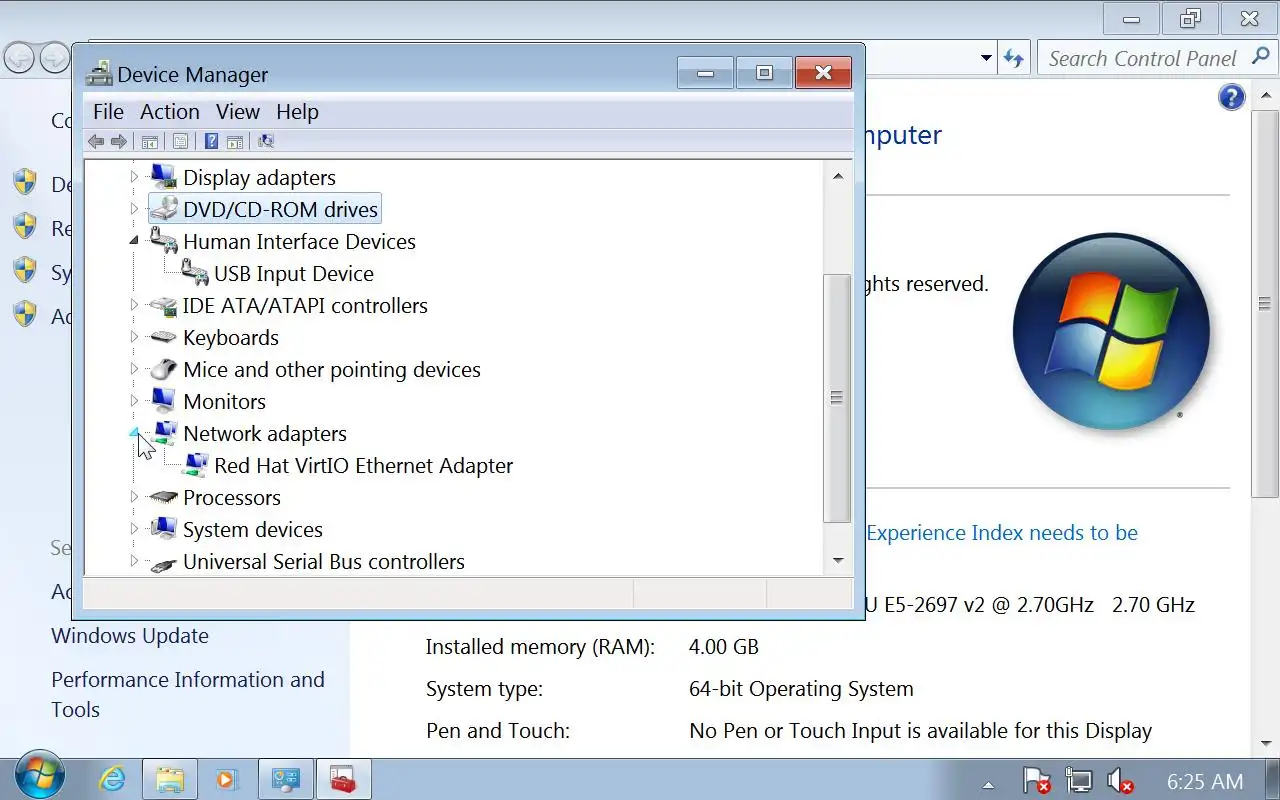1280x800 pixels.
Task: Click the blue Help question-mark toolbar icon
Action: click(x=211, y=141)
